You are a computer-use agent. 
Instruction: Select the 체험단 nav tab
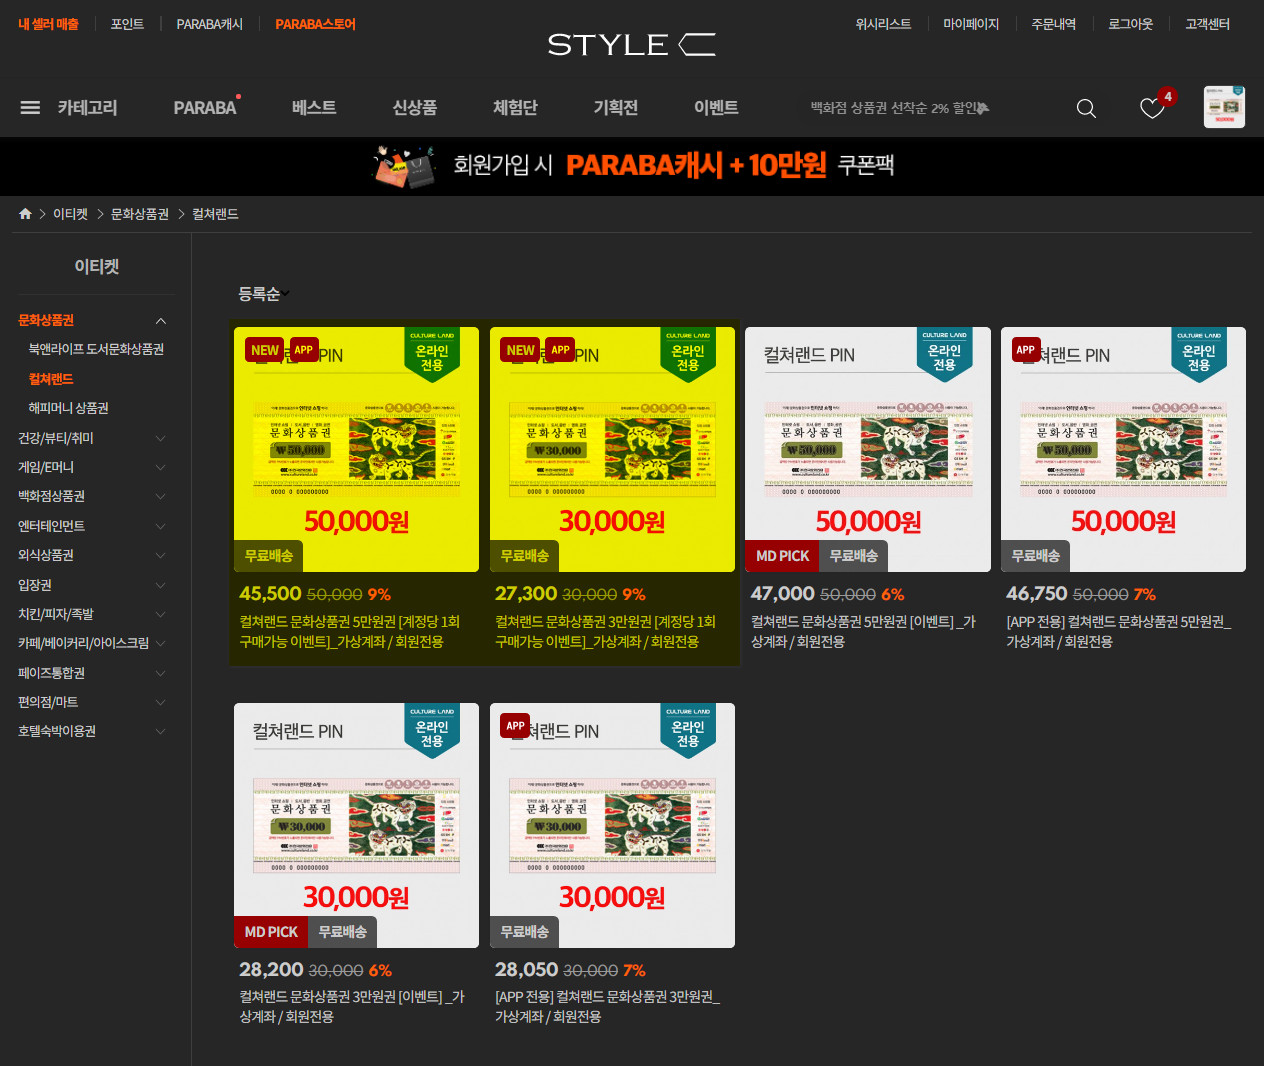click(515, 107)
